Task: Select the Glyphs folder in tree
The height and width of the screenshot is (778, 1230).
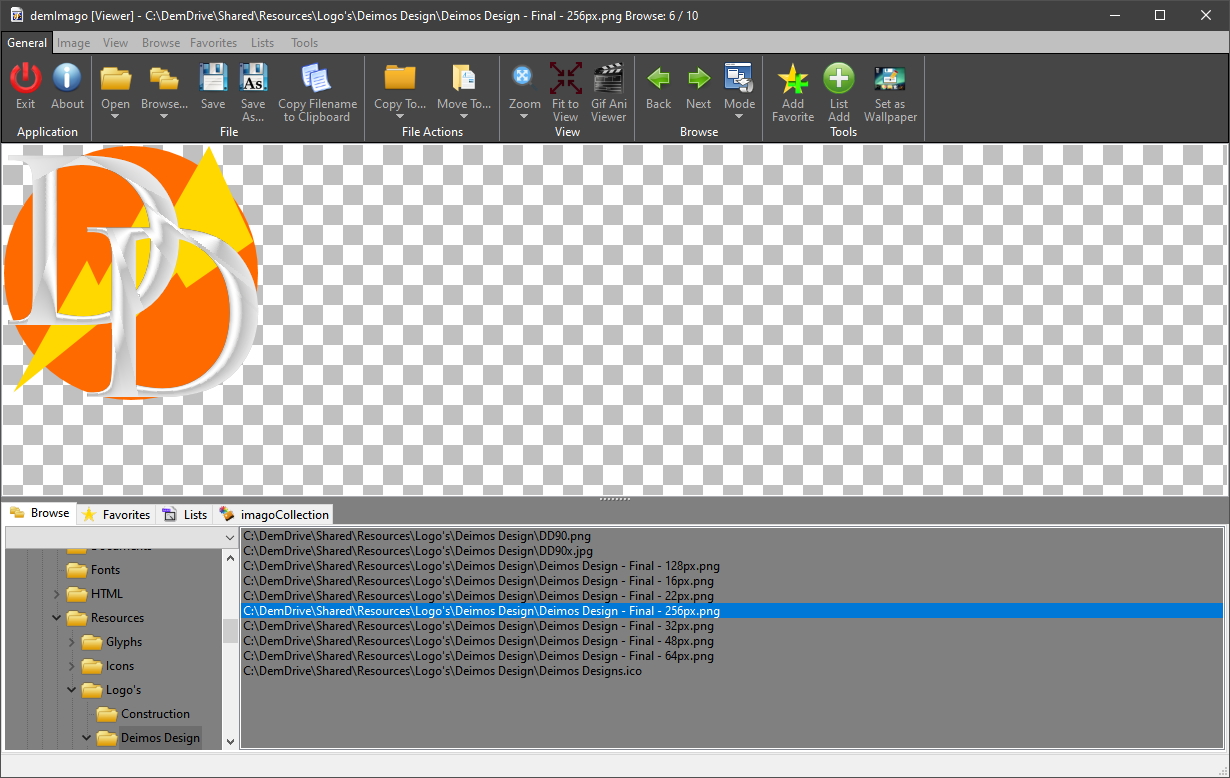Action: pos(124,642)
